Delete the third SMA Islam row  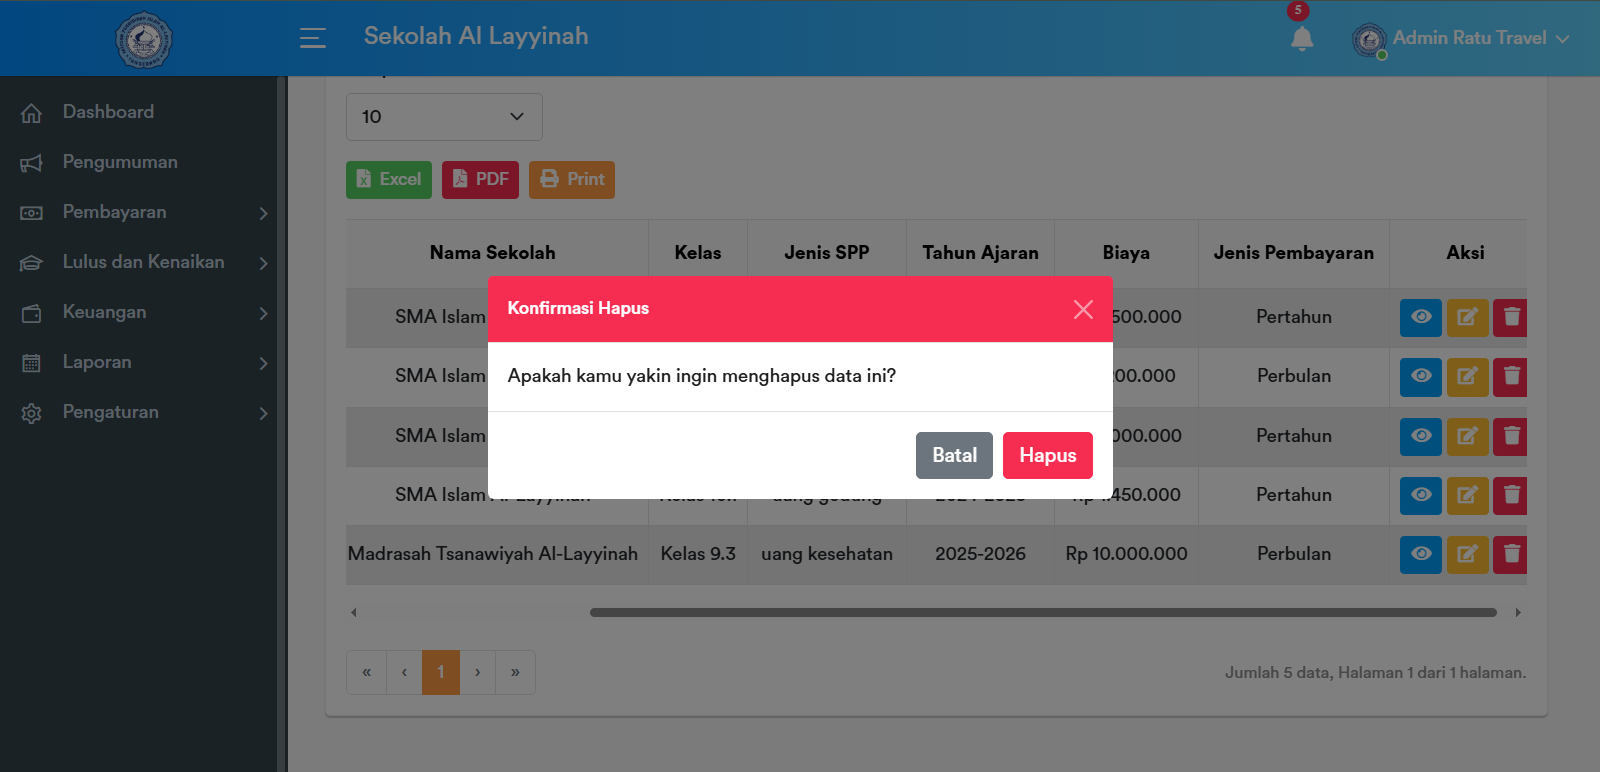click(1511, 436)
